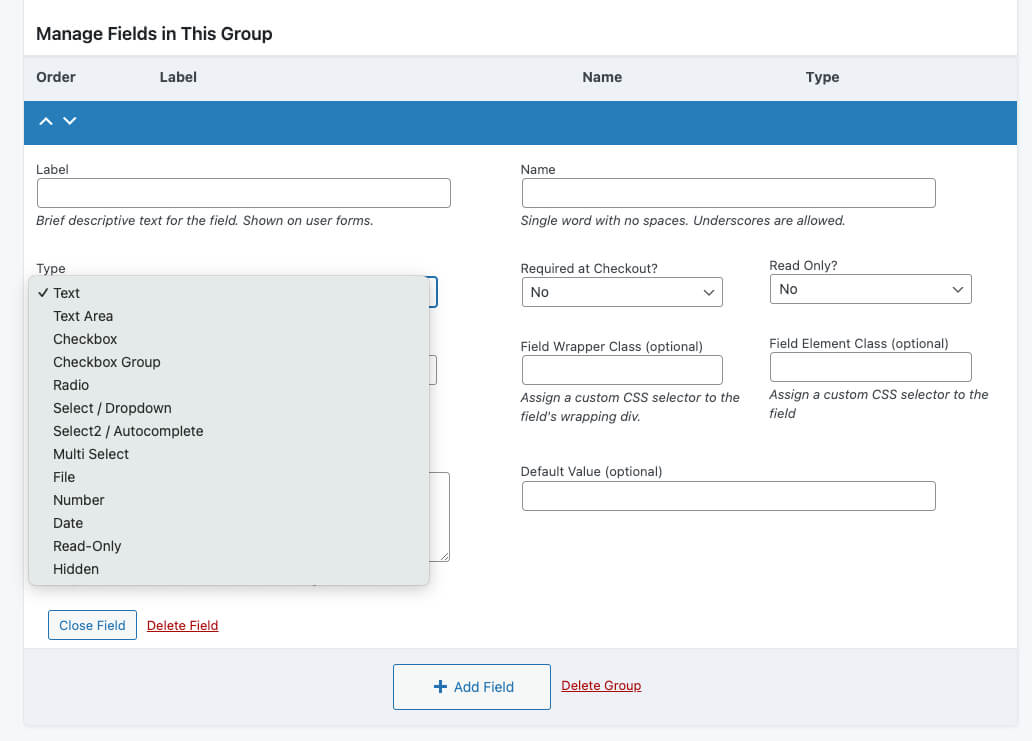Open Required at Checkout dropdown
This screenshot has width=1032, height=741.
[x=622, y=292]
